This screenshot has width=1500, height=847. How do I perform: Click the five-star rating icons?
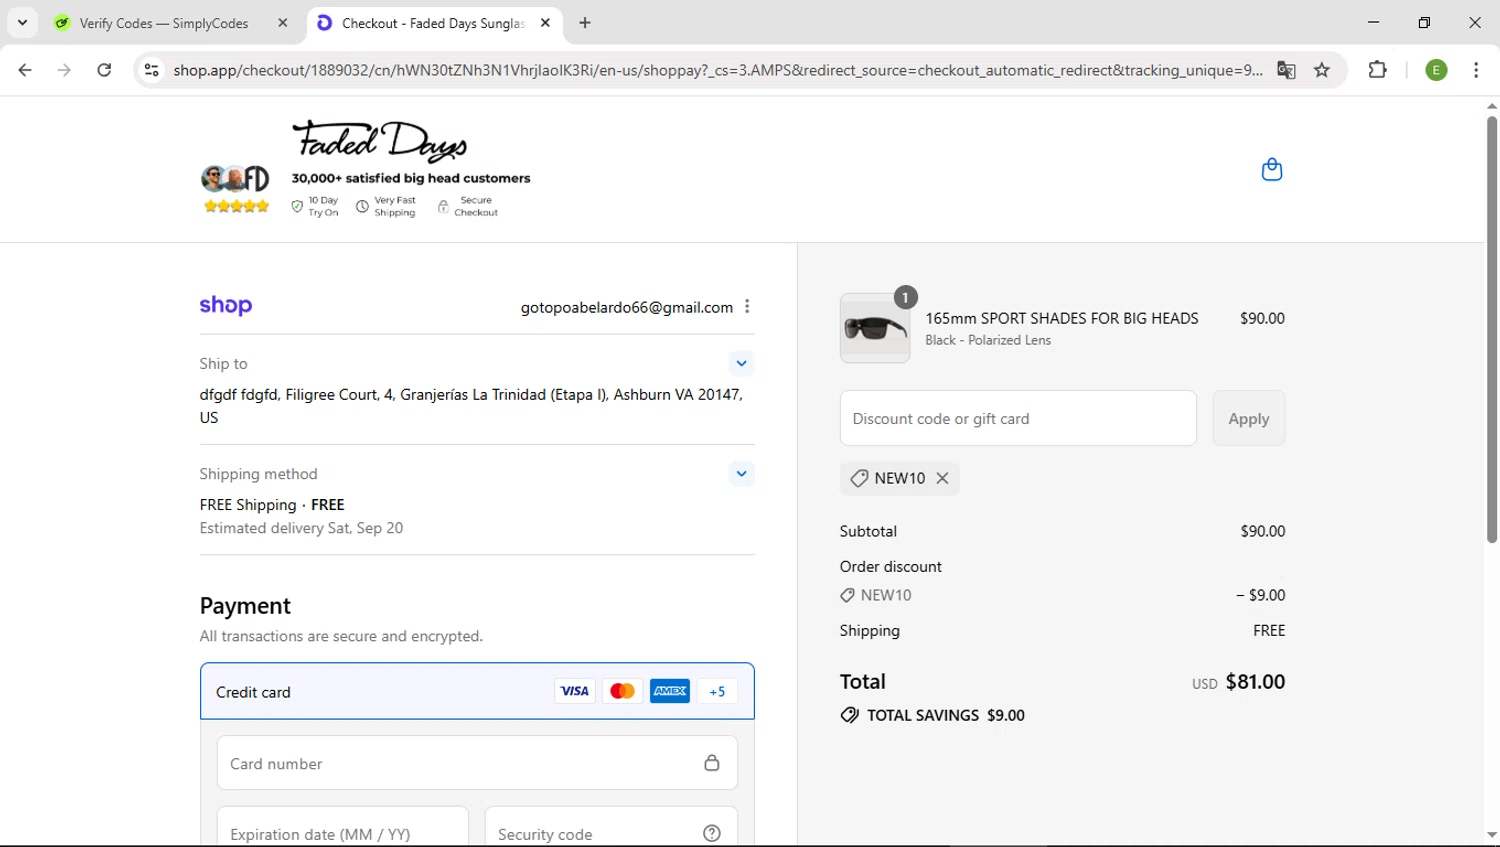pos(236,206)
